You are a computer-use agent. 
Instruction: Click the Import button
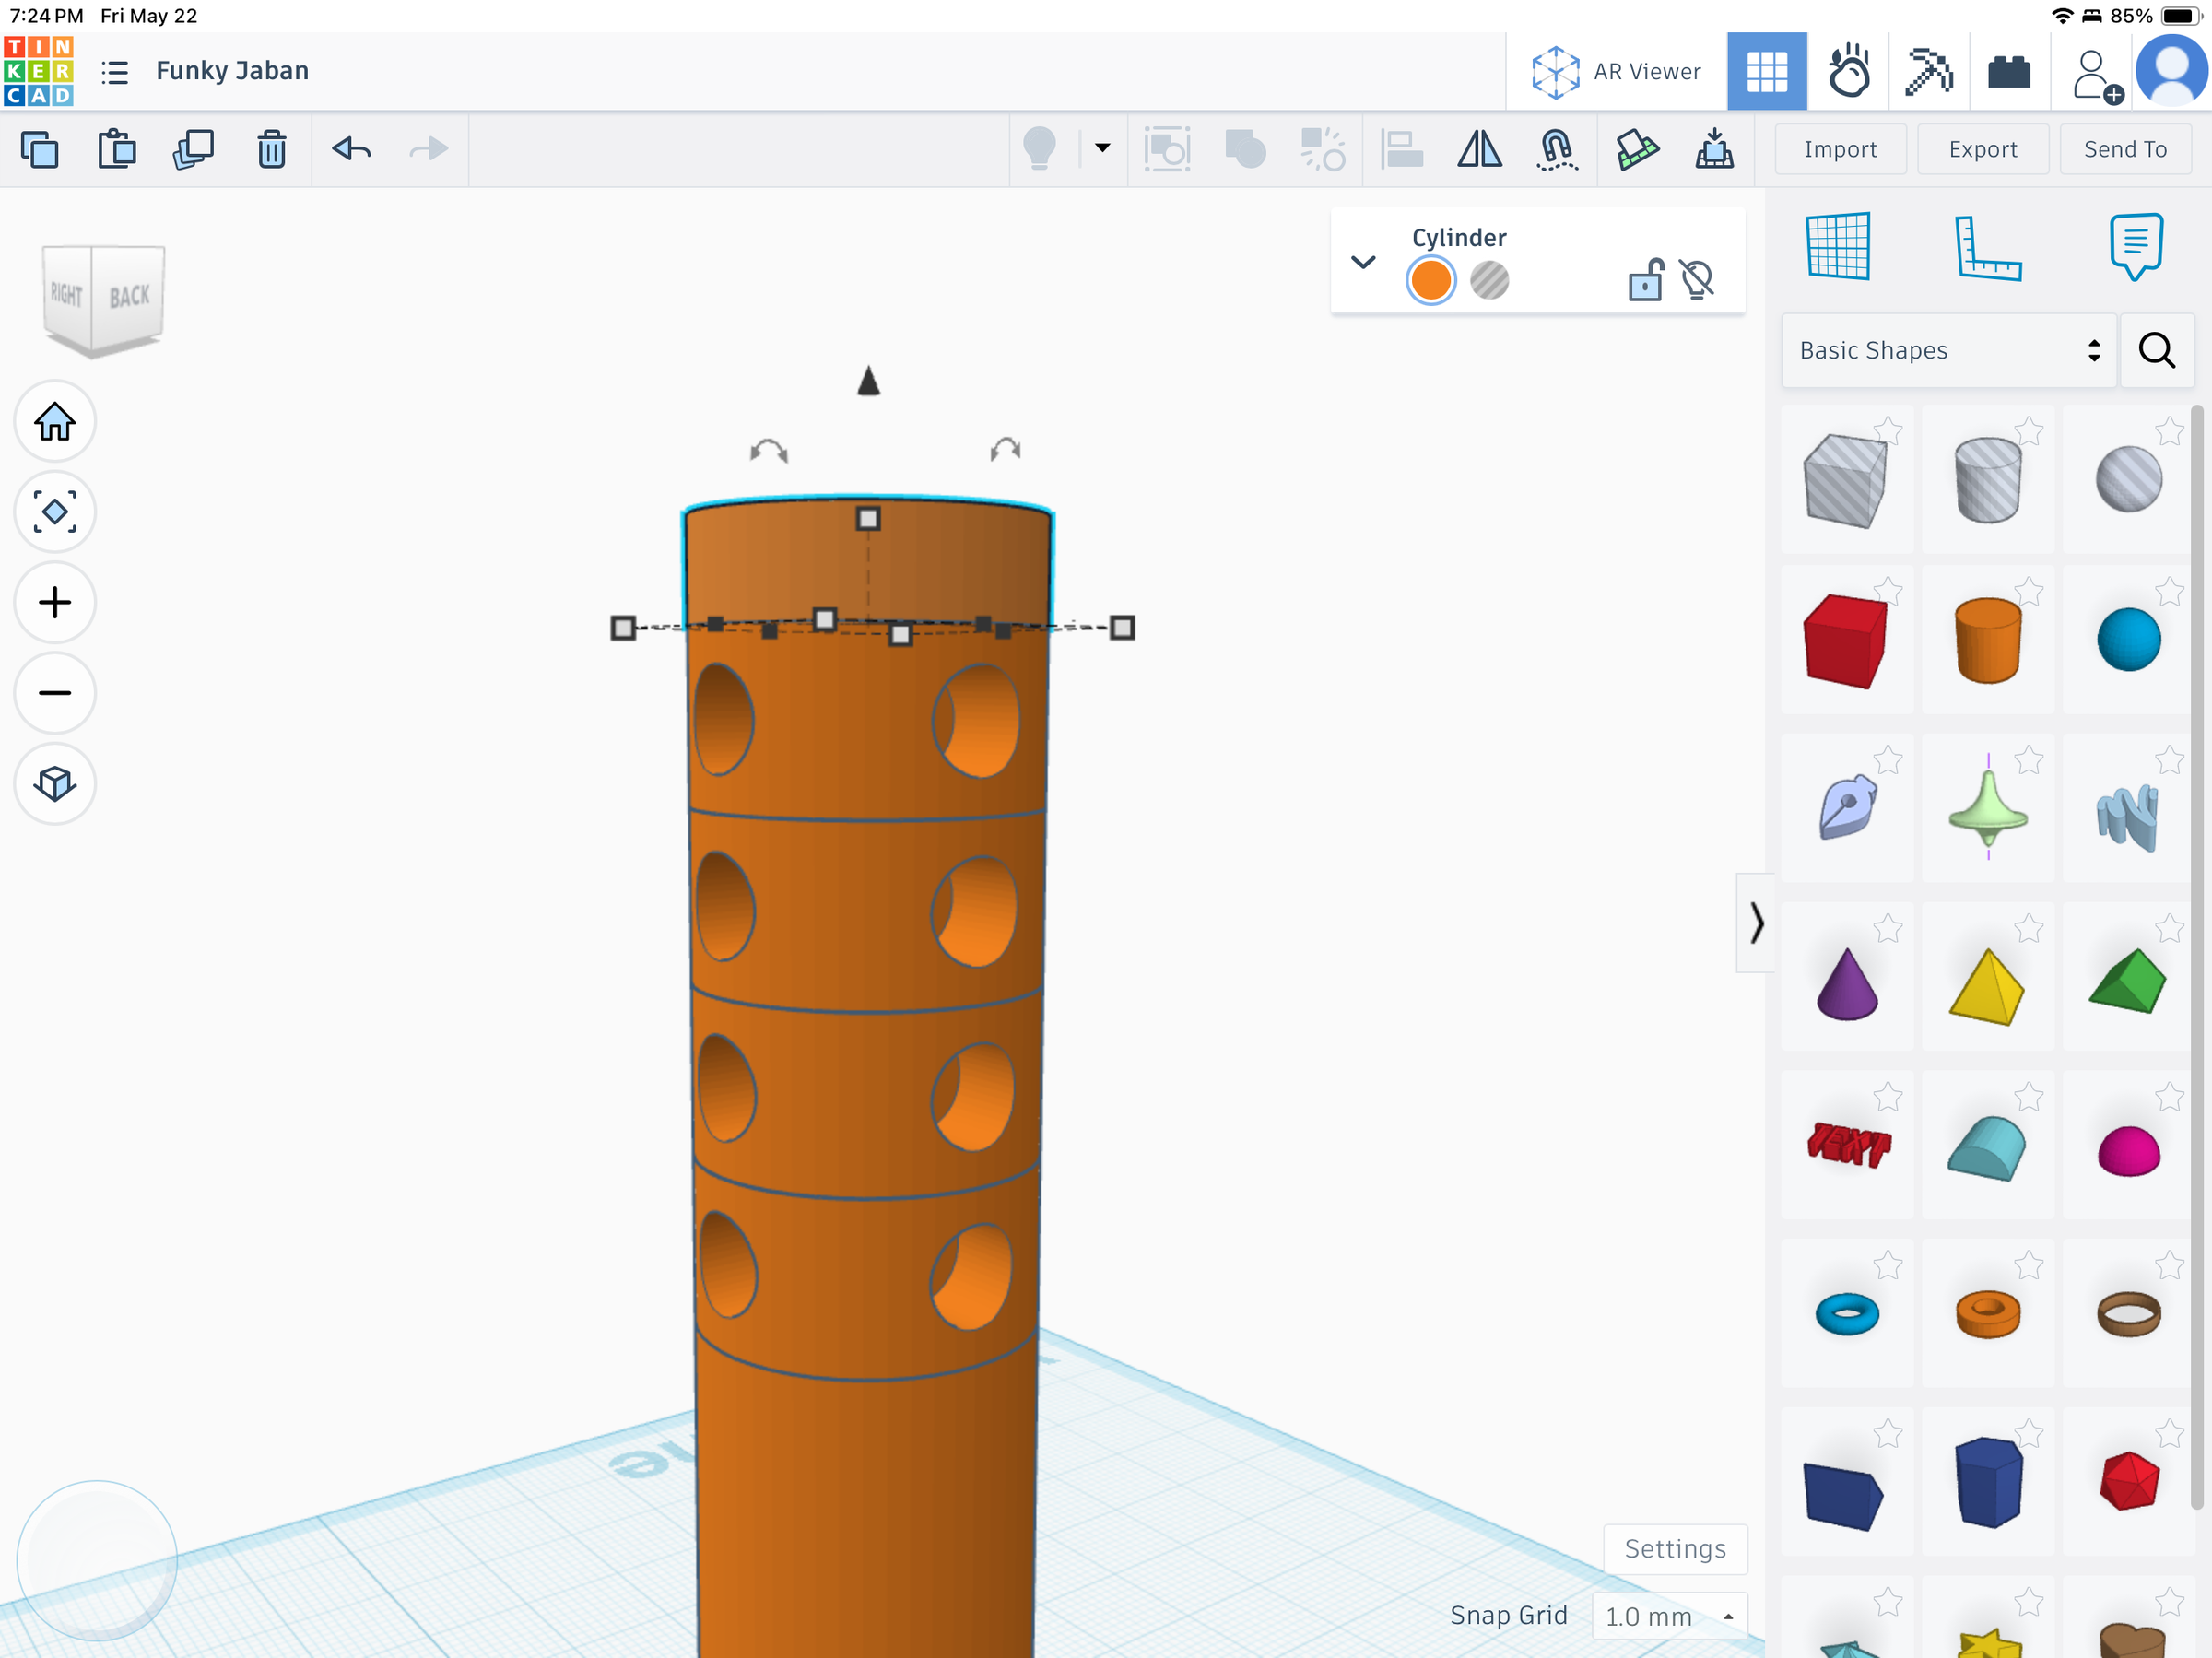[x=1840, y=149]
